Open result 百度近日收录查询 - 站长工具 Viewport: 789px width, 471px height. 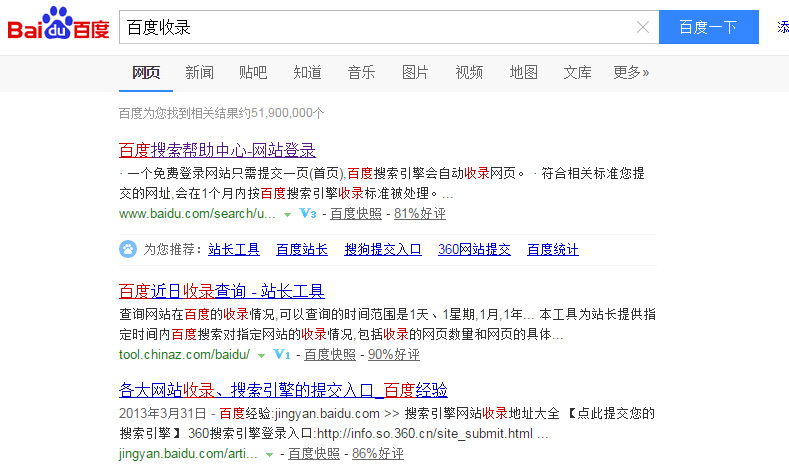click(x=222, y=291)
